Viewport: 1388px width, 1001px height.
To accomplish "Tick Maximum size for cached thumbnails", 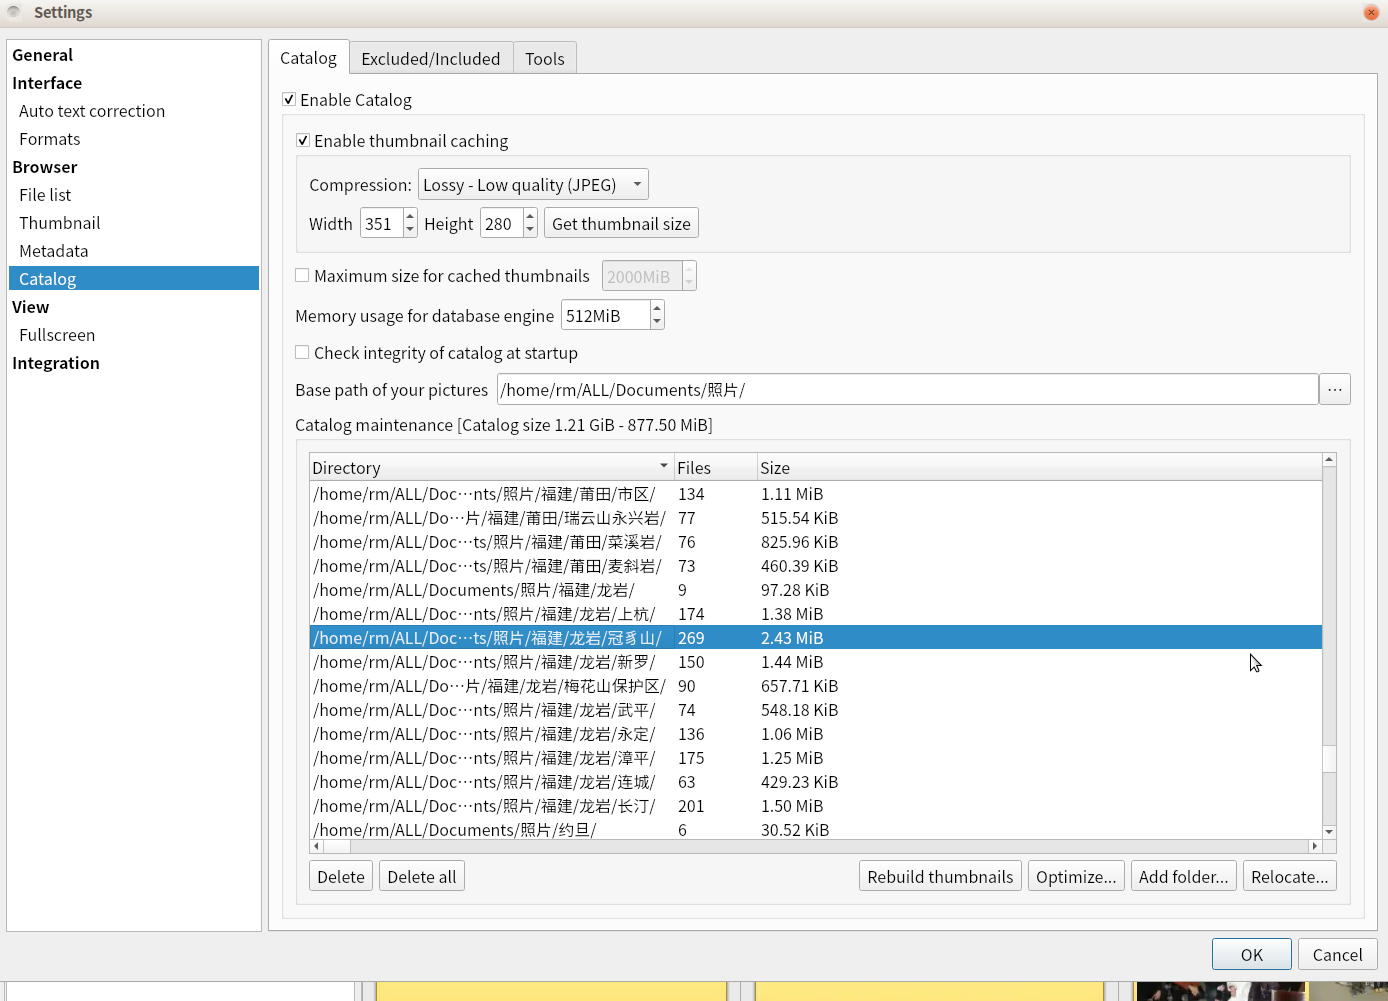I will pos(303,276).
